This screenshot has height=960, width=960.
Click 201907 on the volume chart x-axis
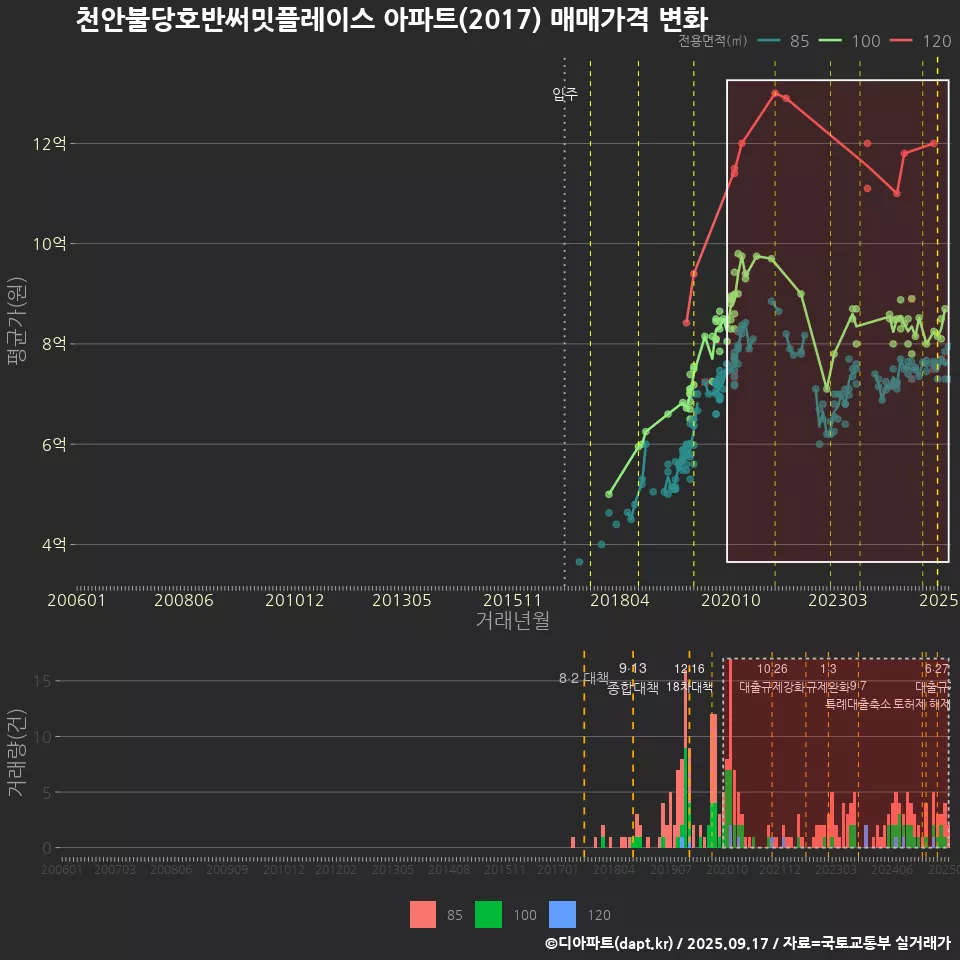pyautogui.click(x=670, y=869)
